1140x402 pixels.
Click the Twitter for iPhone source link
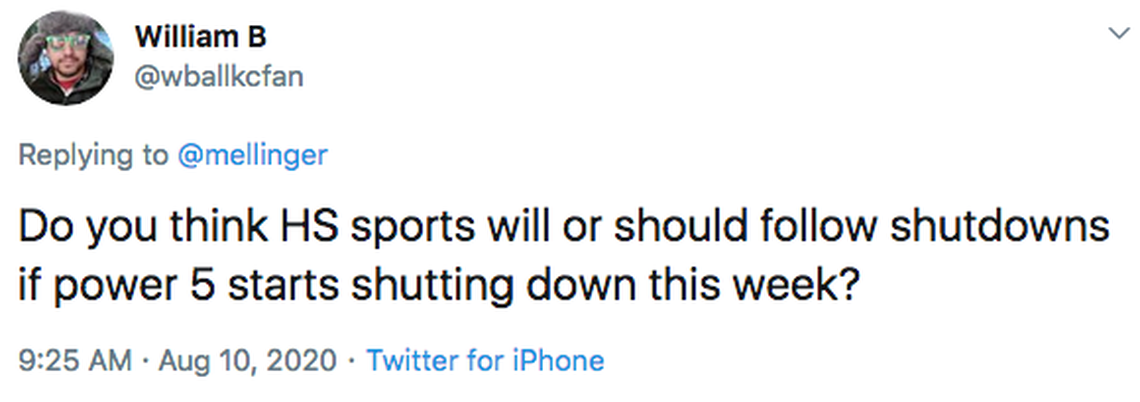485,360
